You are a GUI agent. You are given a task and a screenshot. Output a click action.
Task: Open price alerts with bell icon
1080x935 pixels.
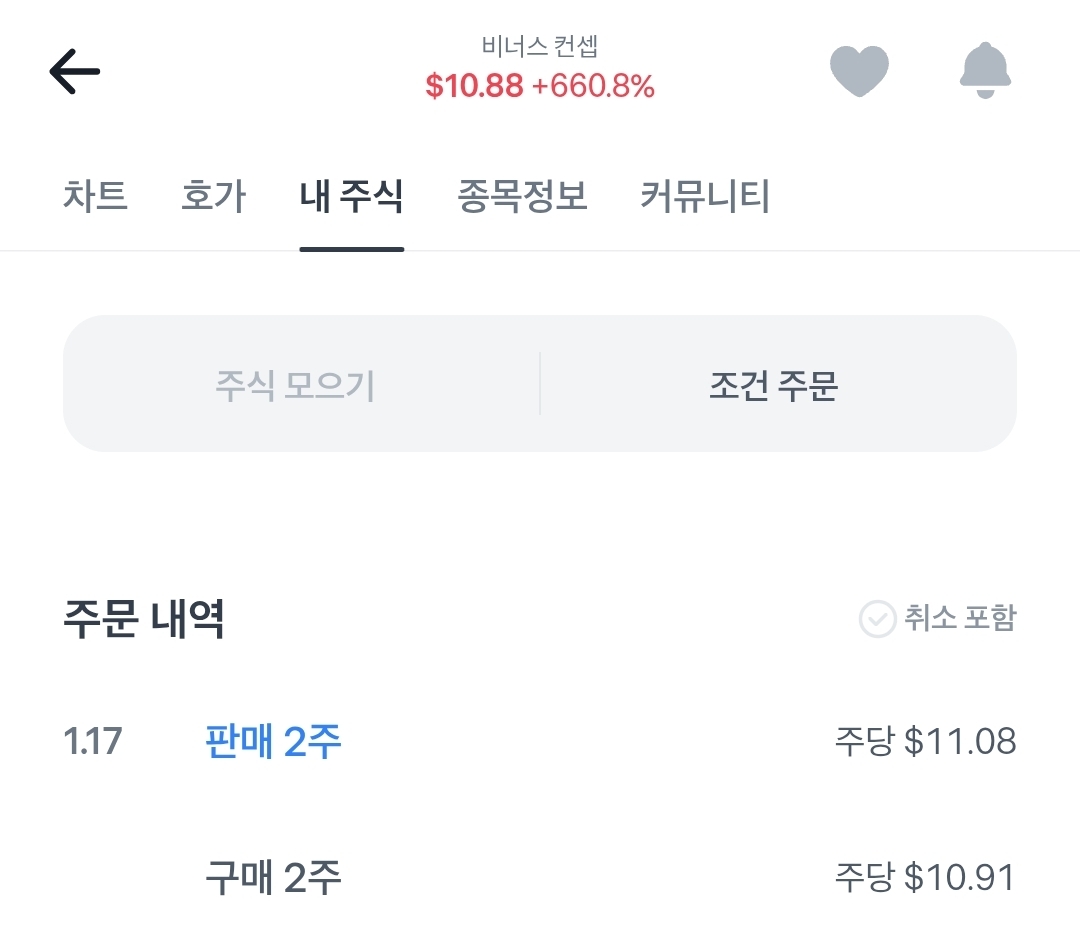tap(985, 71)
